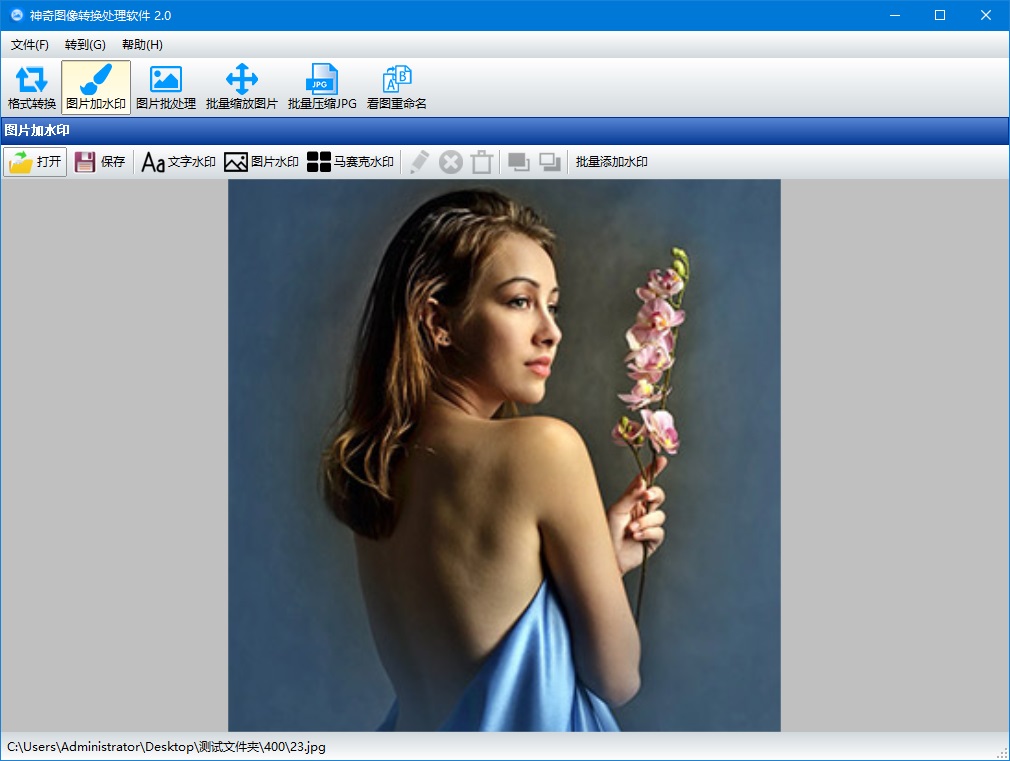Save the image with 保存
This screenshot has width=1010, height=761.
point(100,162)
